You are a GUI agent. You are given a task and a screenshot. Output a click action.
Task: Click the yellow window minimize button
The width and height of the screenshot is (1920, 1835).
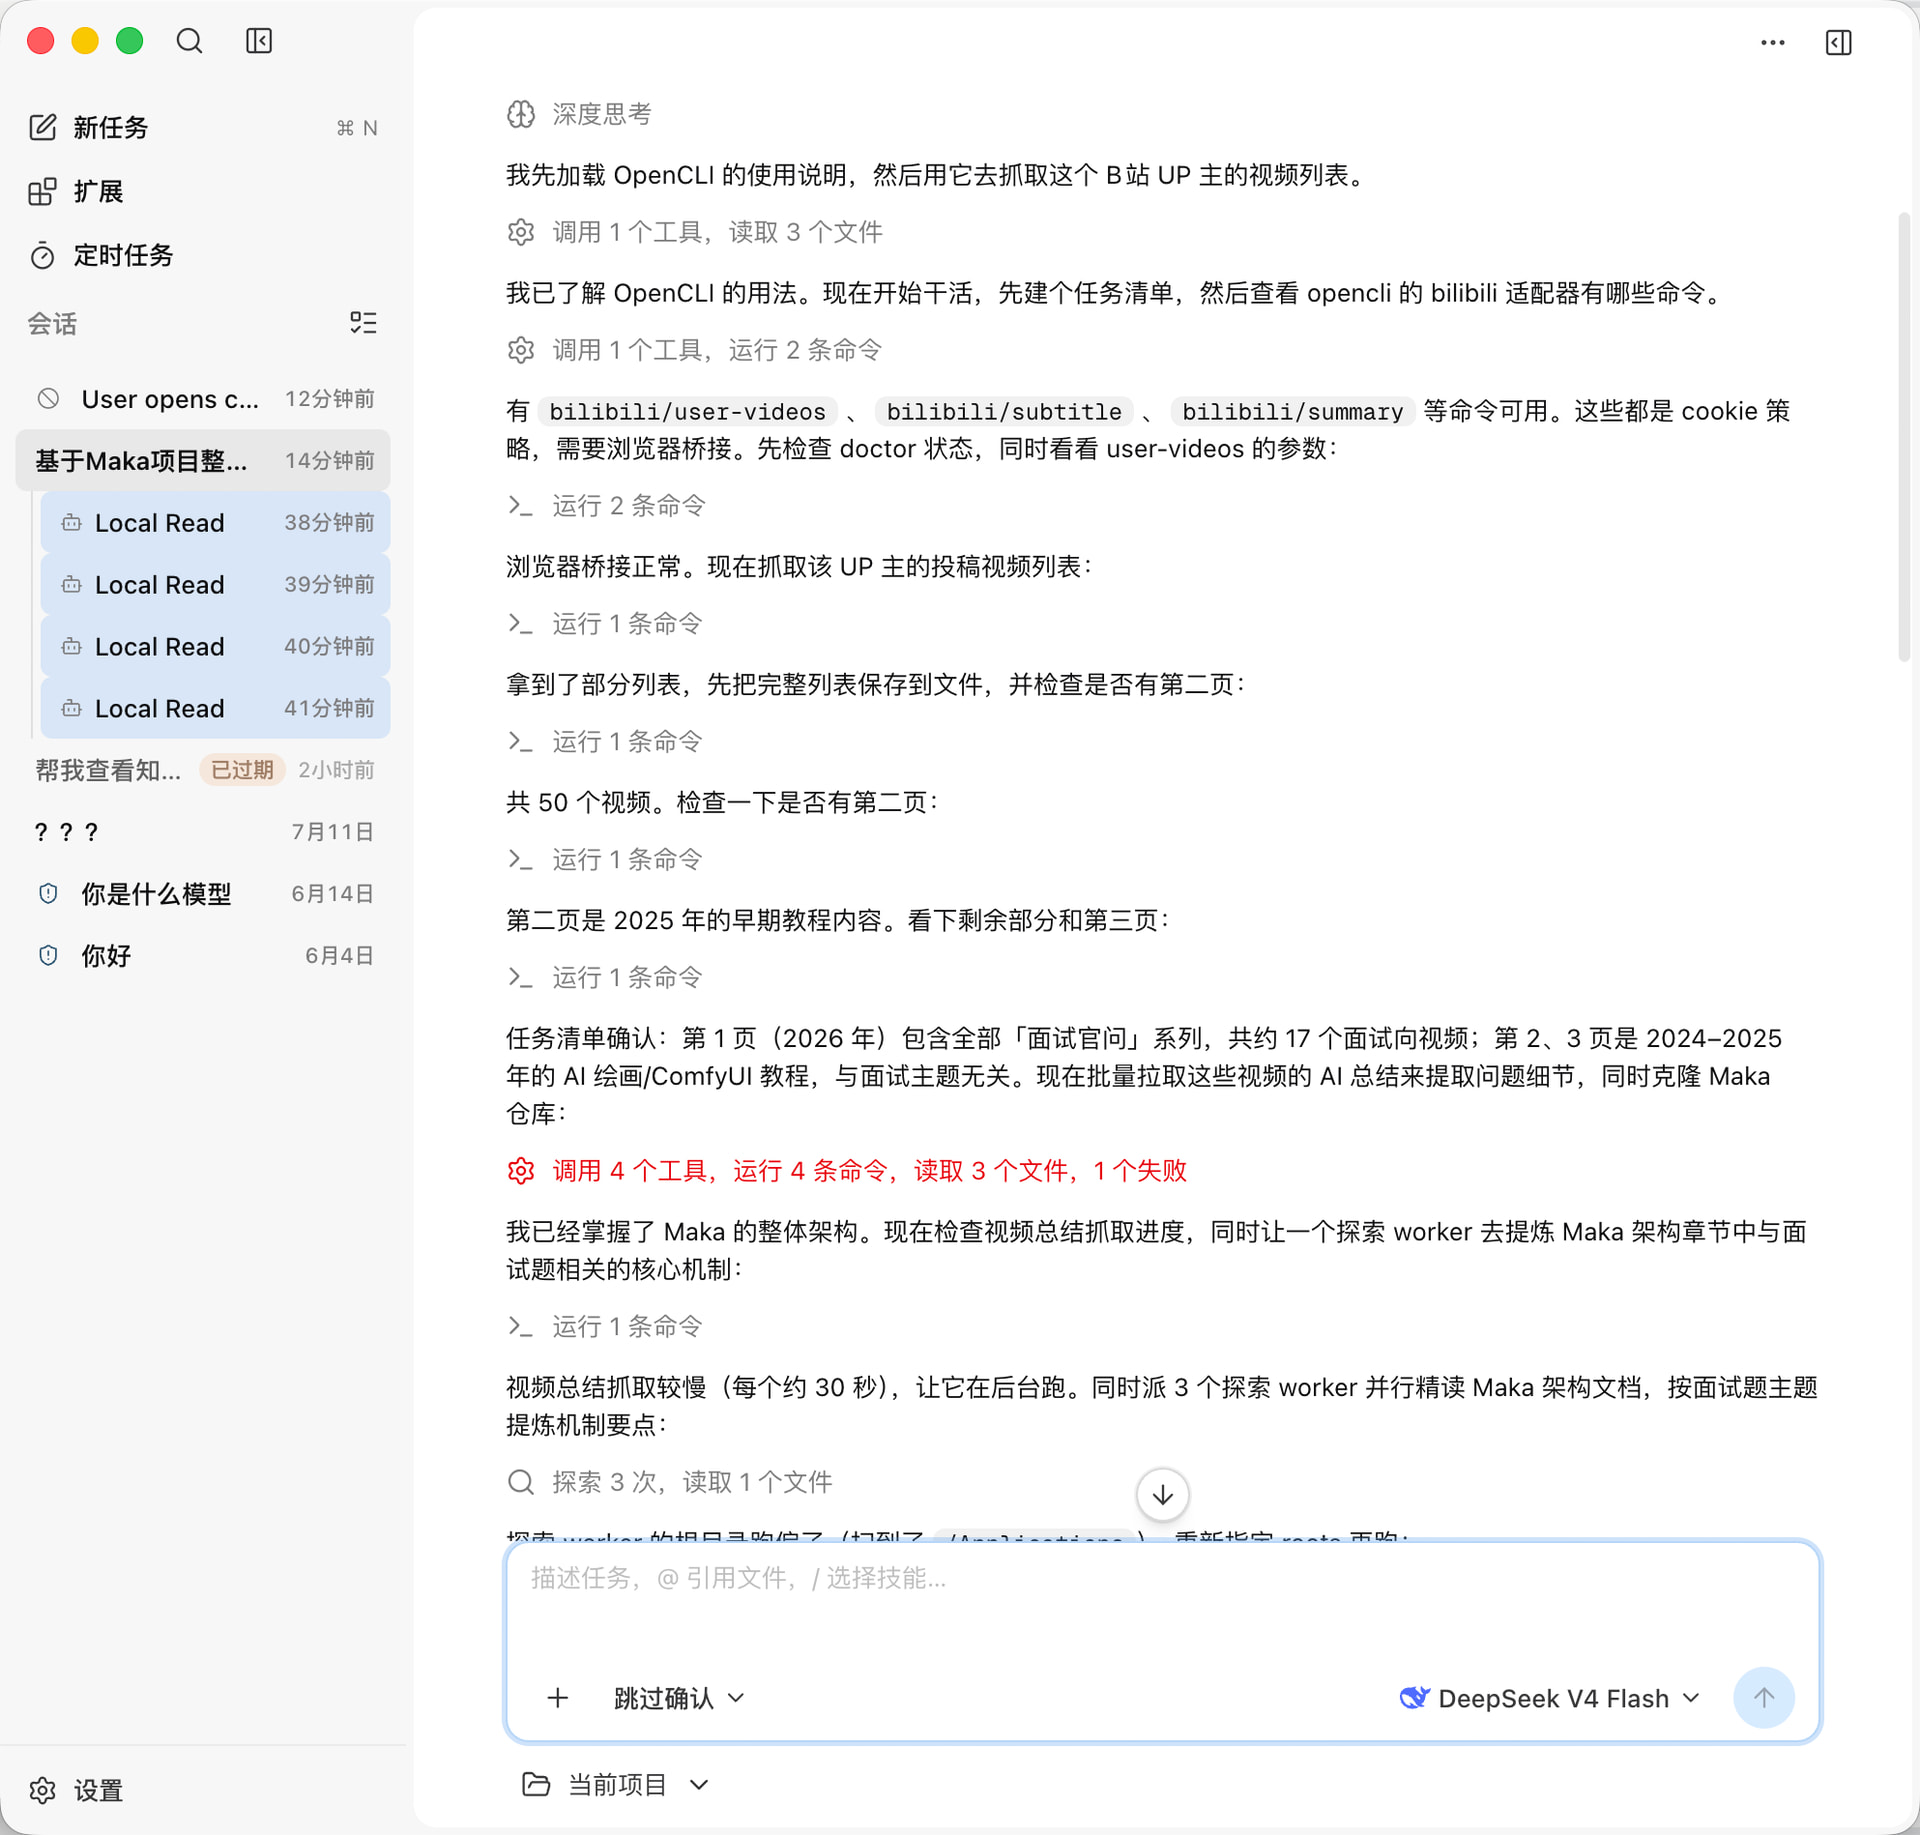click(85, 41)
